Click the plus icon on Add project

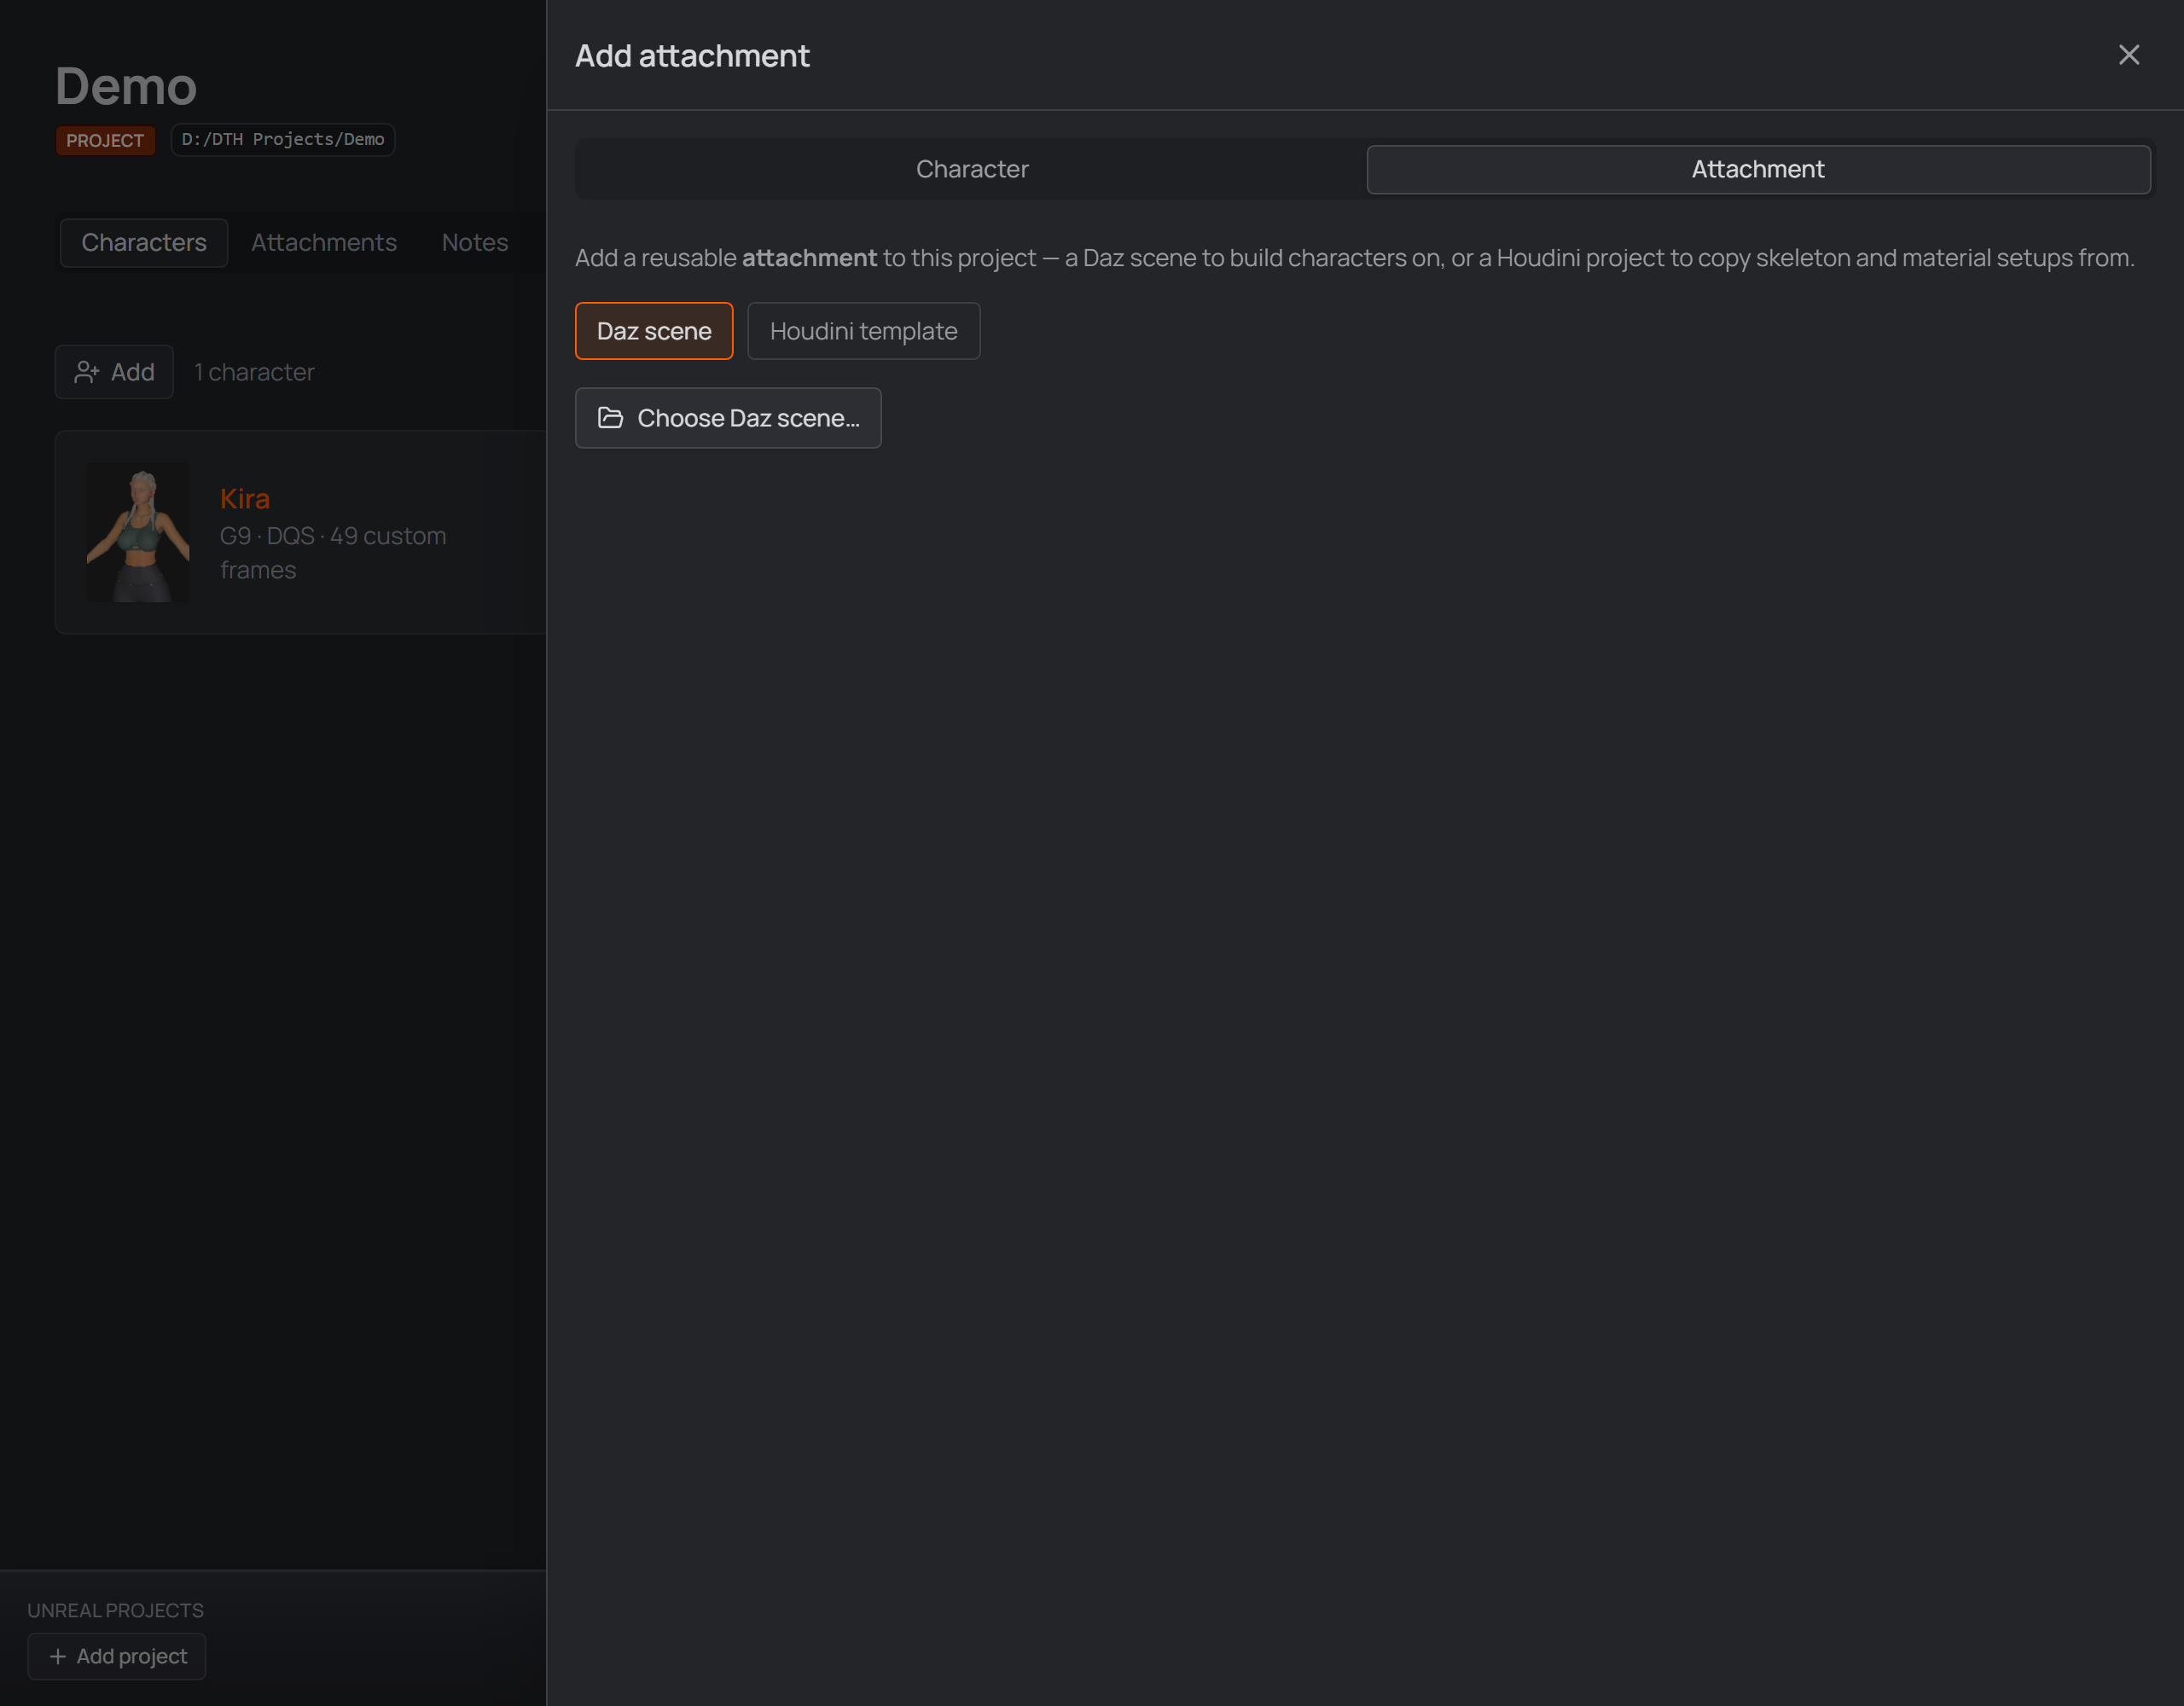coord(58,1656)
